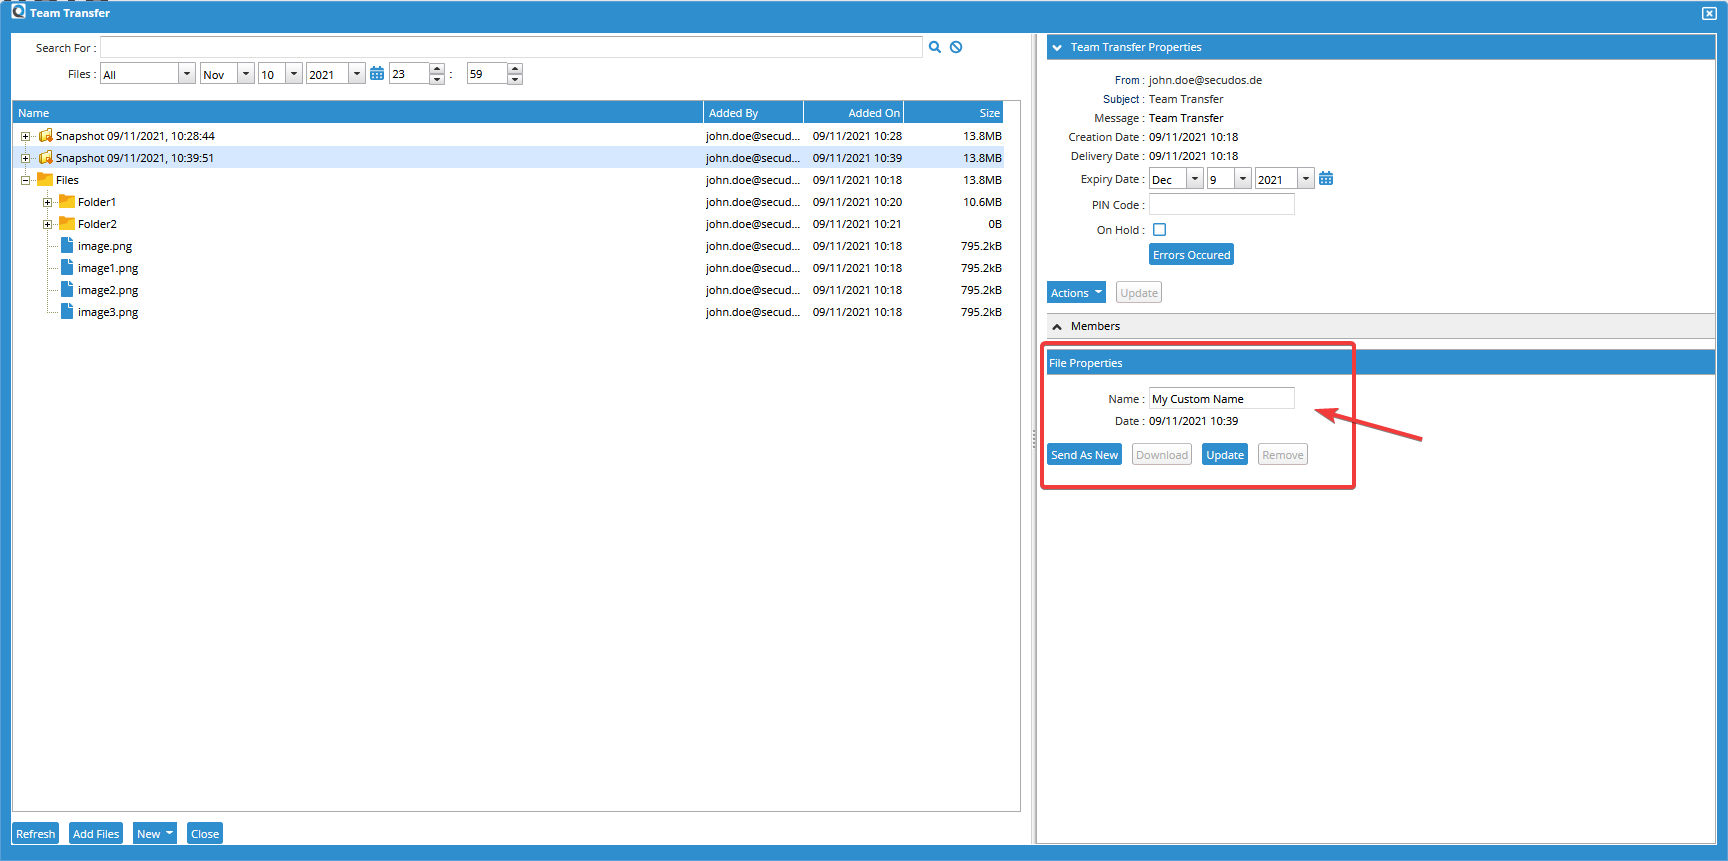Viewport: 1728px width, 861px height.
Task: Close the Team Transfer window
Action: tap(1709, 13)
